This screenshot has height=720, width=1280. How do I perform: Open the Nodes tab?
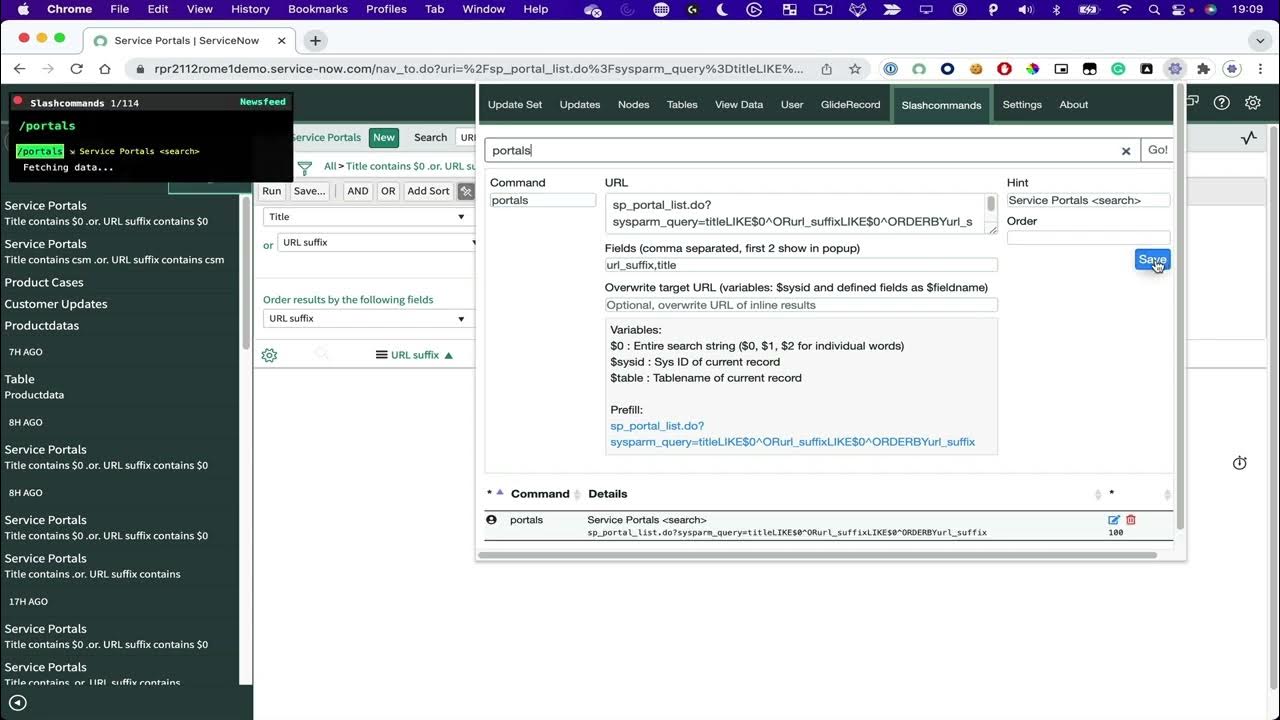click(634, 105)
